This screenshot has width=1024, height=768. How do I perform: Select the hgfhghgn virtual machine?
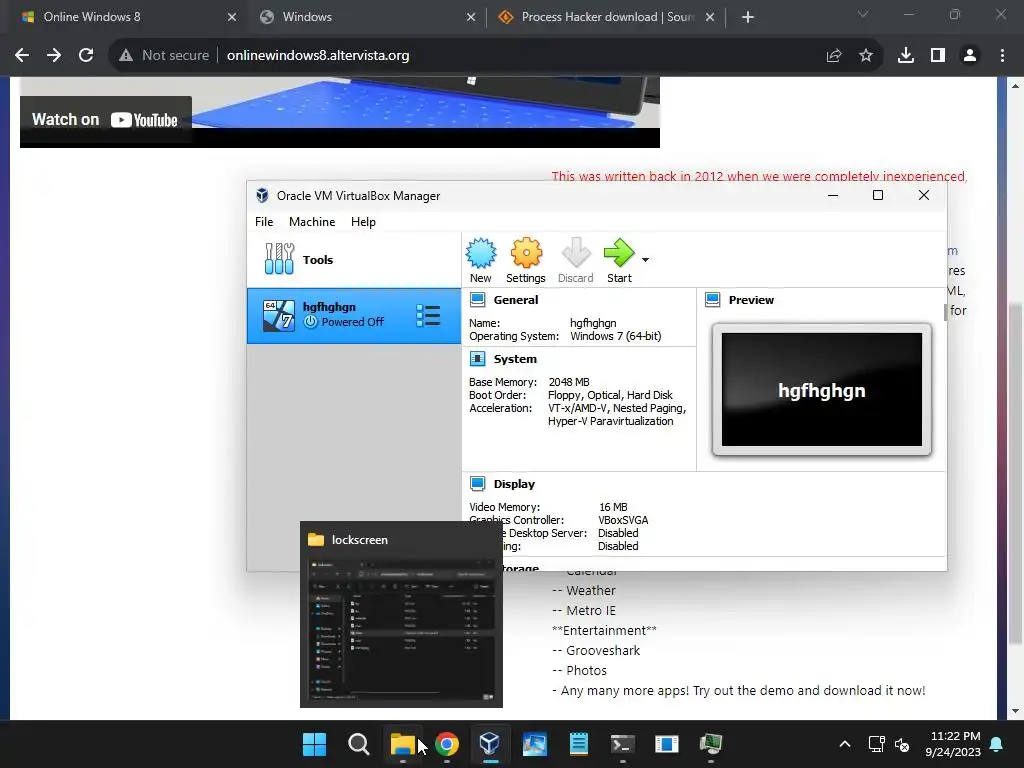(353, 315)
